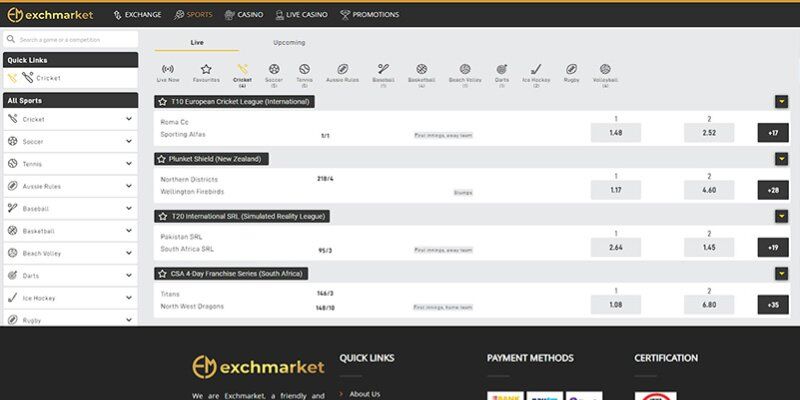800x400 pixels.
Task: Favourite the T10 European Cricket League star
Action: 162,102
